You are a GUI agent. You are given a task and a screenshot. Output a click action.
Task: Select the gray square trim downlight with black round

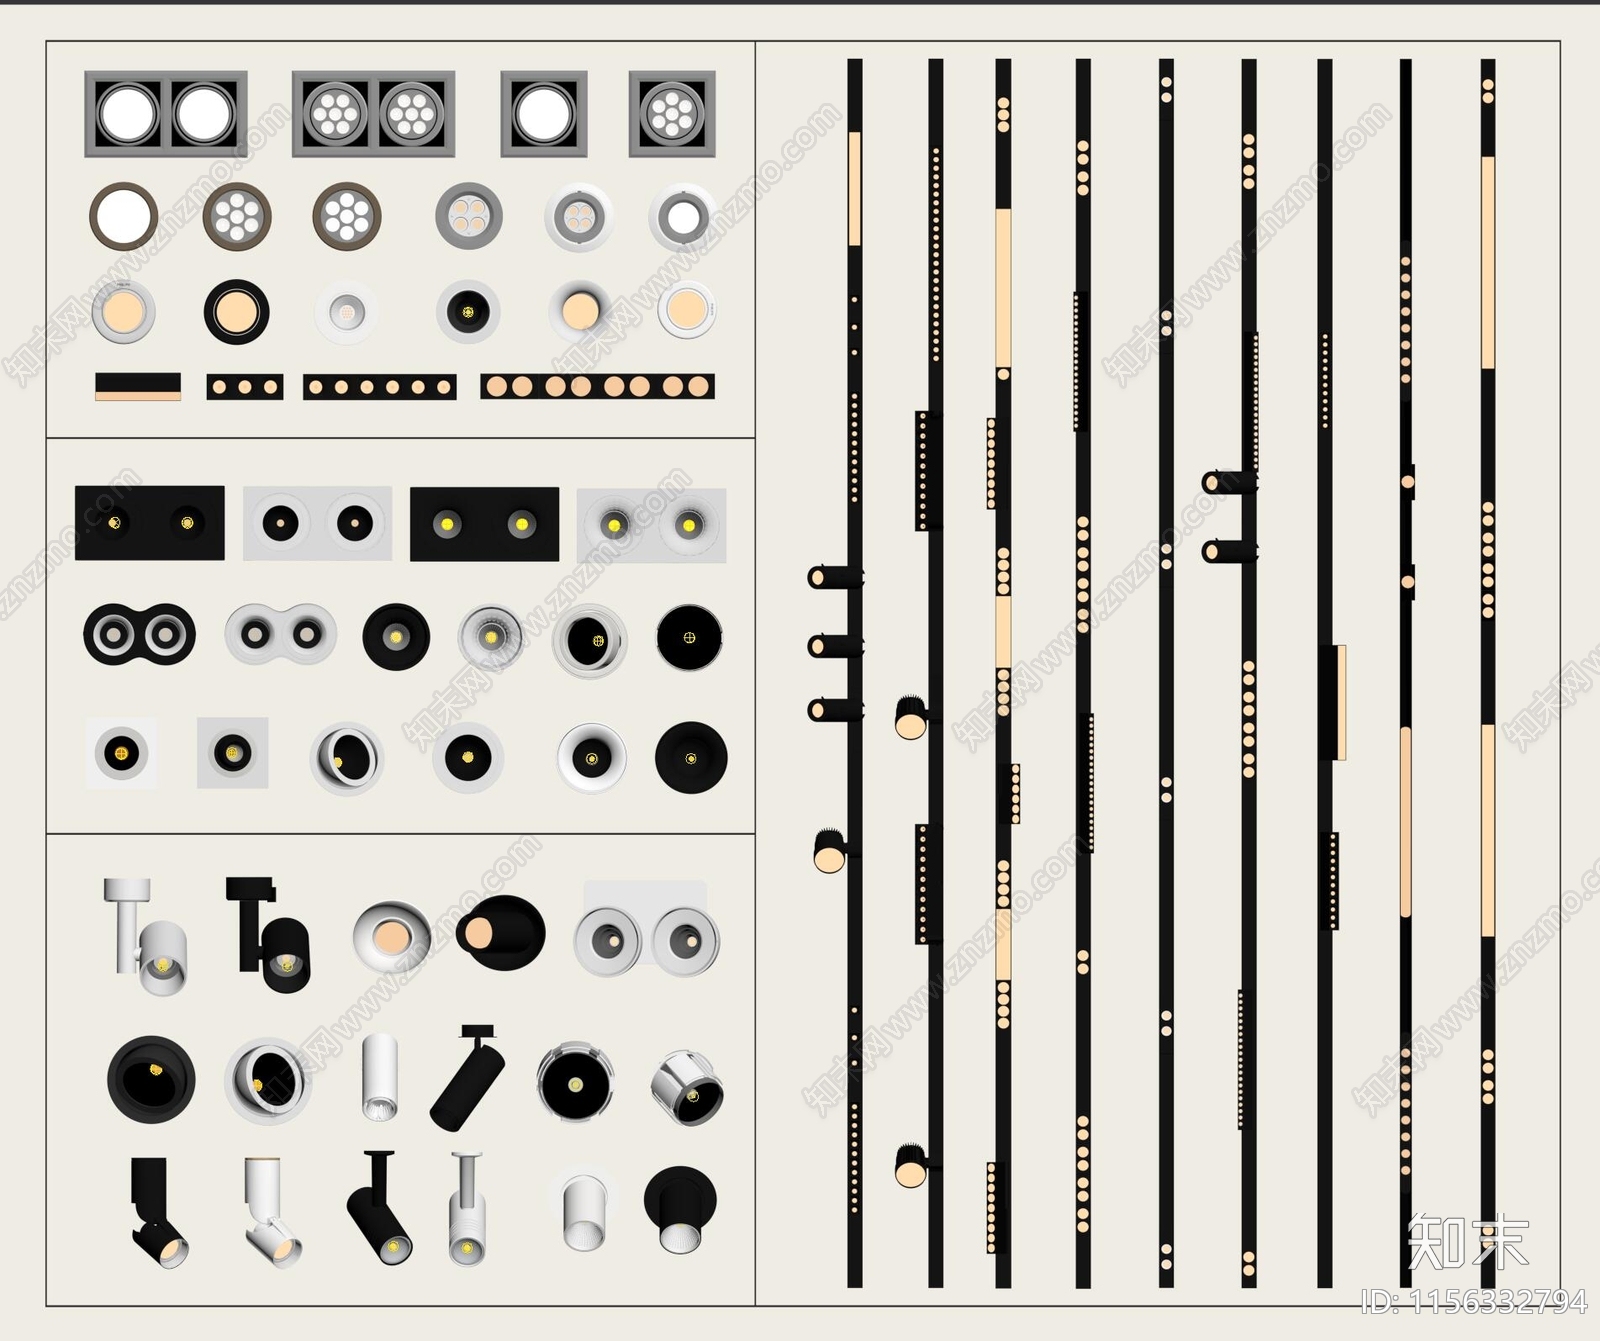(x=233, y=752)
